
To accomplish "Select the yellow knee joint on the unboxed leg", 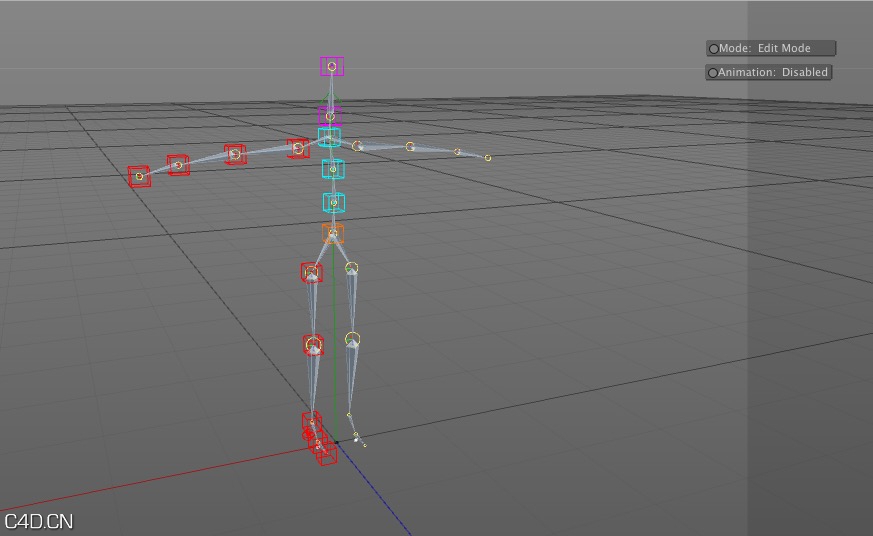I will [x=352, y=338].
